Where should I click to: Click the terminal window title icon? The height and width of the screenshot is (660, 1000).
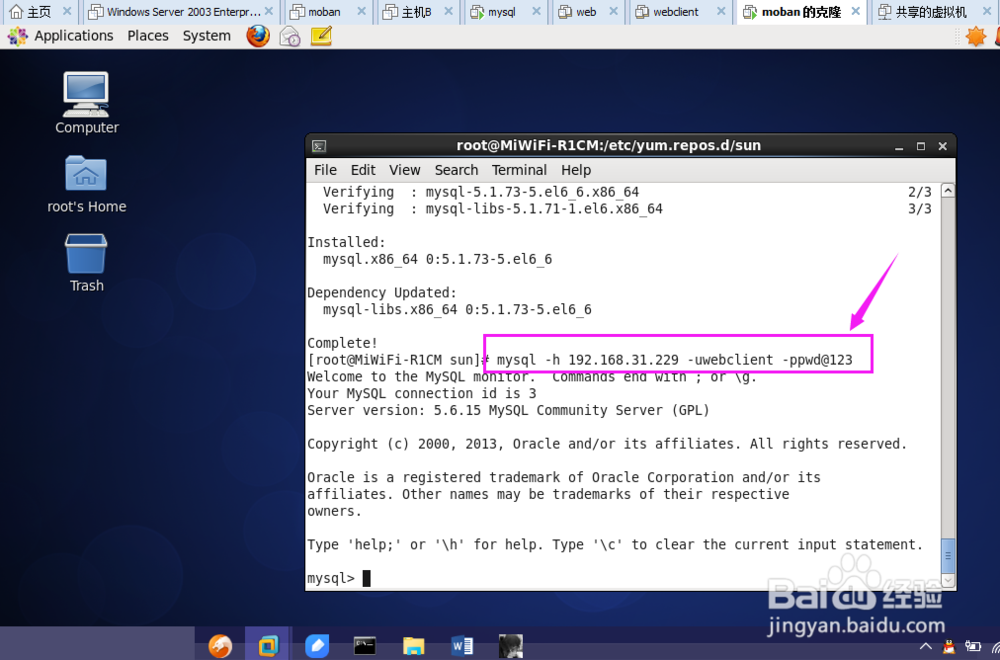[319, 146]
